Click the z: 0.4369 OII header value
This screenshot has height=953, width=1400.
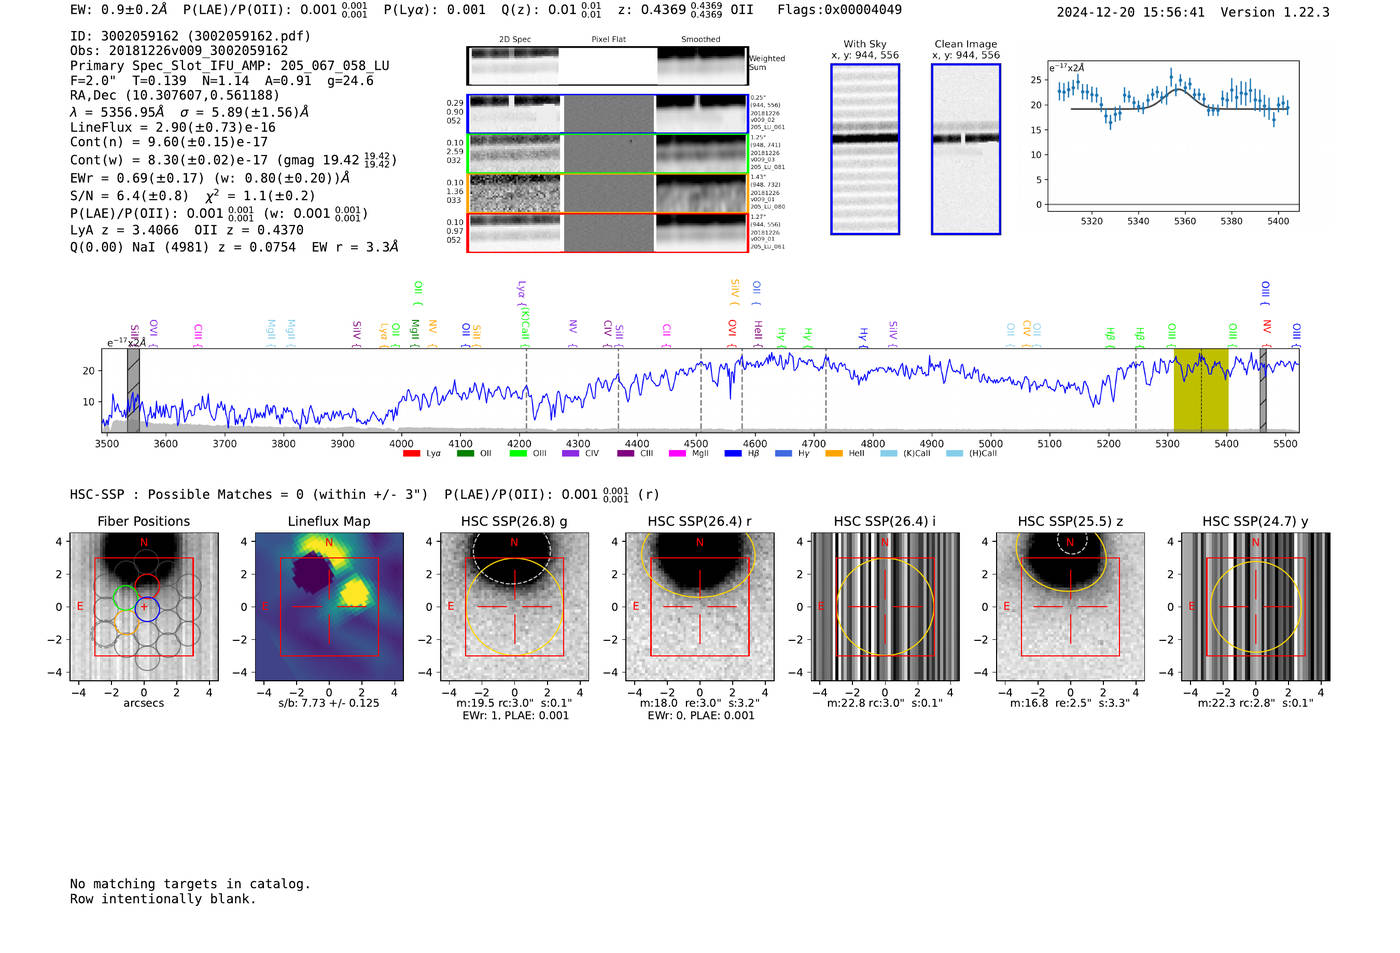coord(685,10)
